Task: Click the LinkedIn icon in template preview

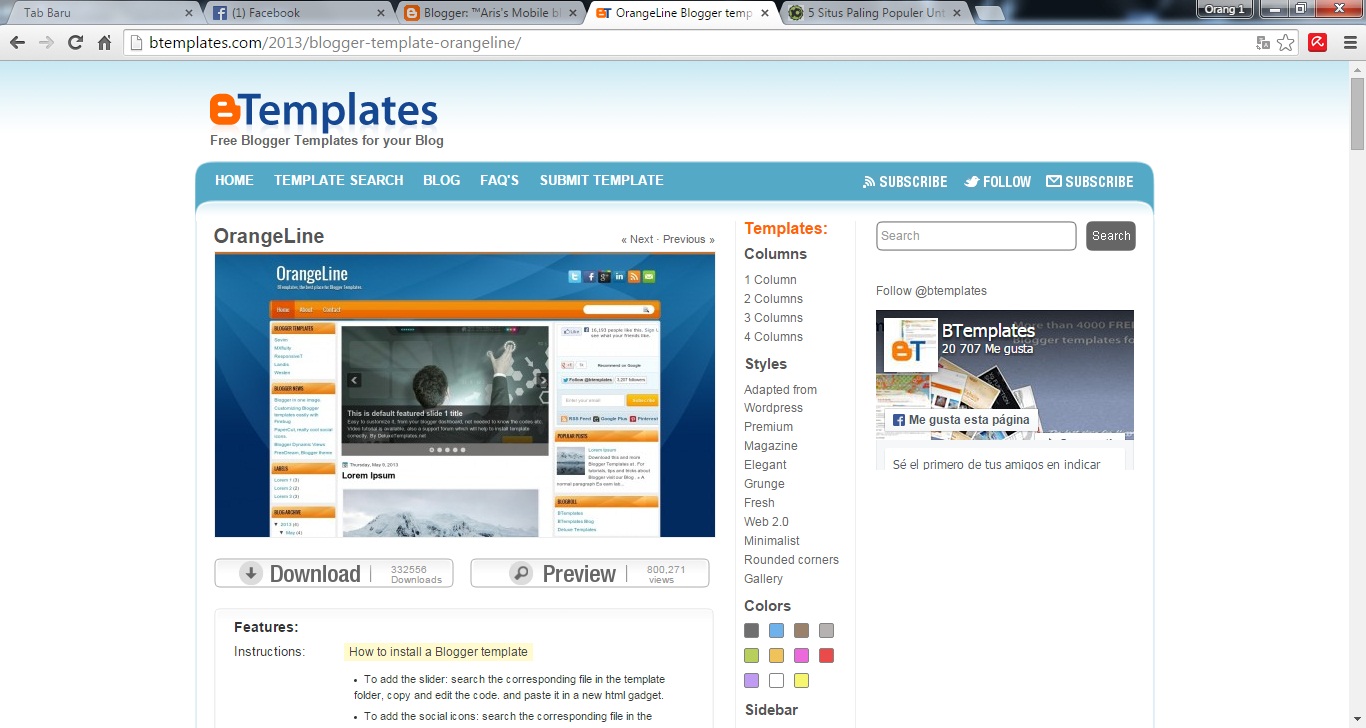Action: click(620, 277)
